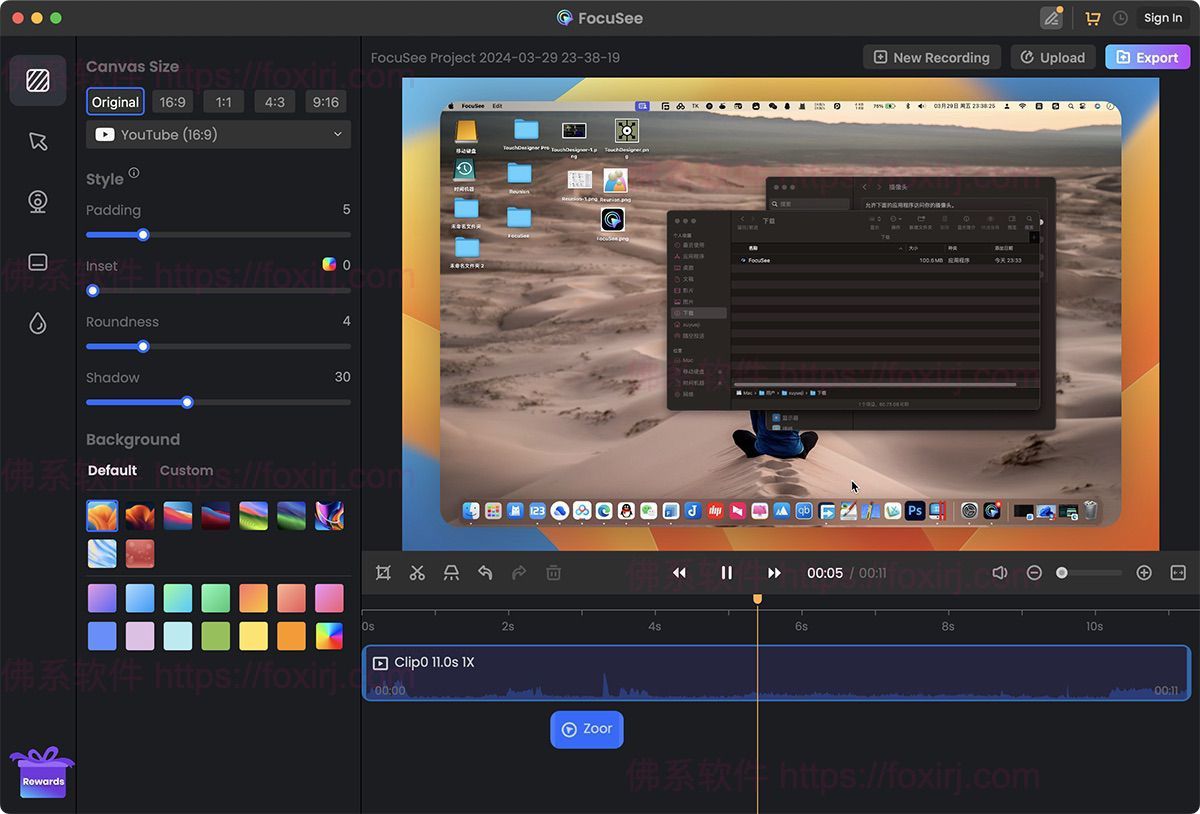Pause the video playback
Viewport: 1200px width, 814px height.
click(x=726, y=572)
